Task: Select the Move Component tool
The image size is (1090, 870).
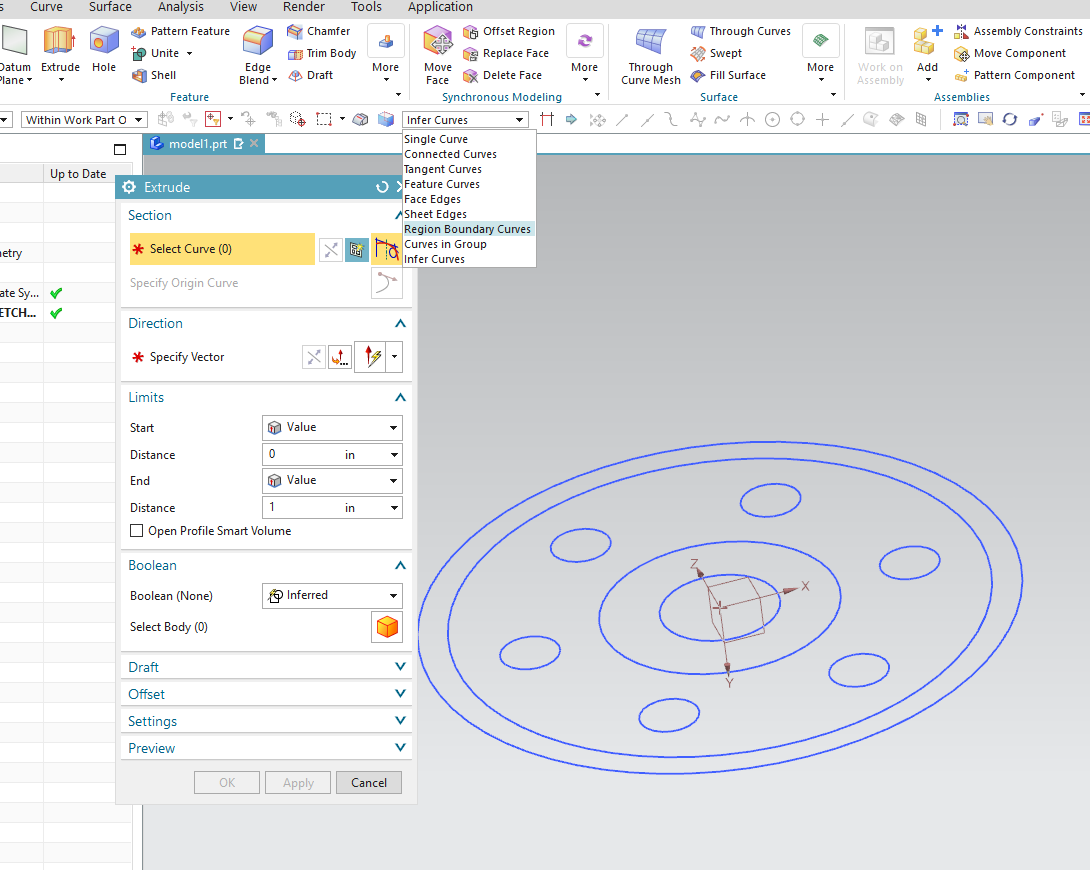Action: click(x=1010, y=53)
